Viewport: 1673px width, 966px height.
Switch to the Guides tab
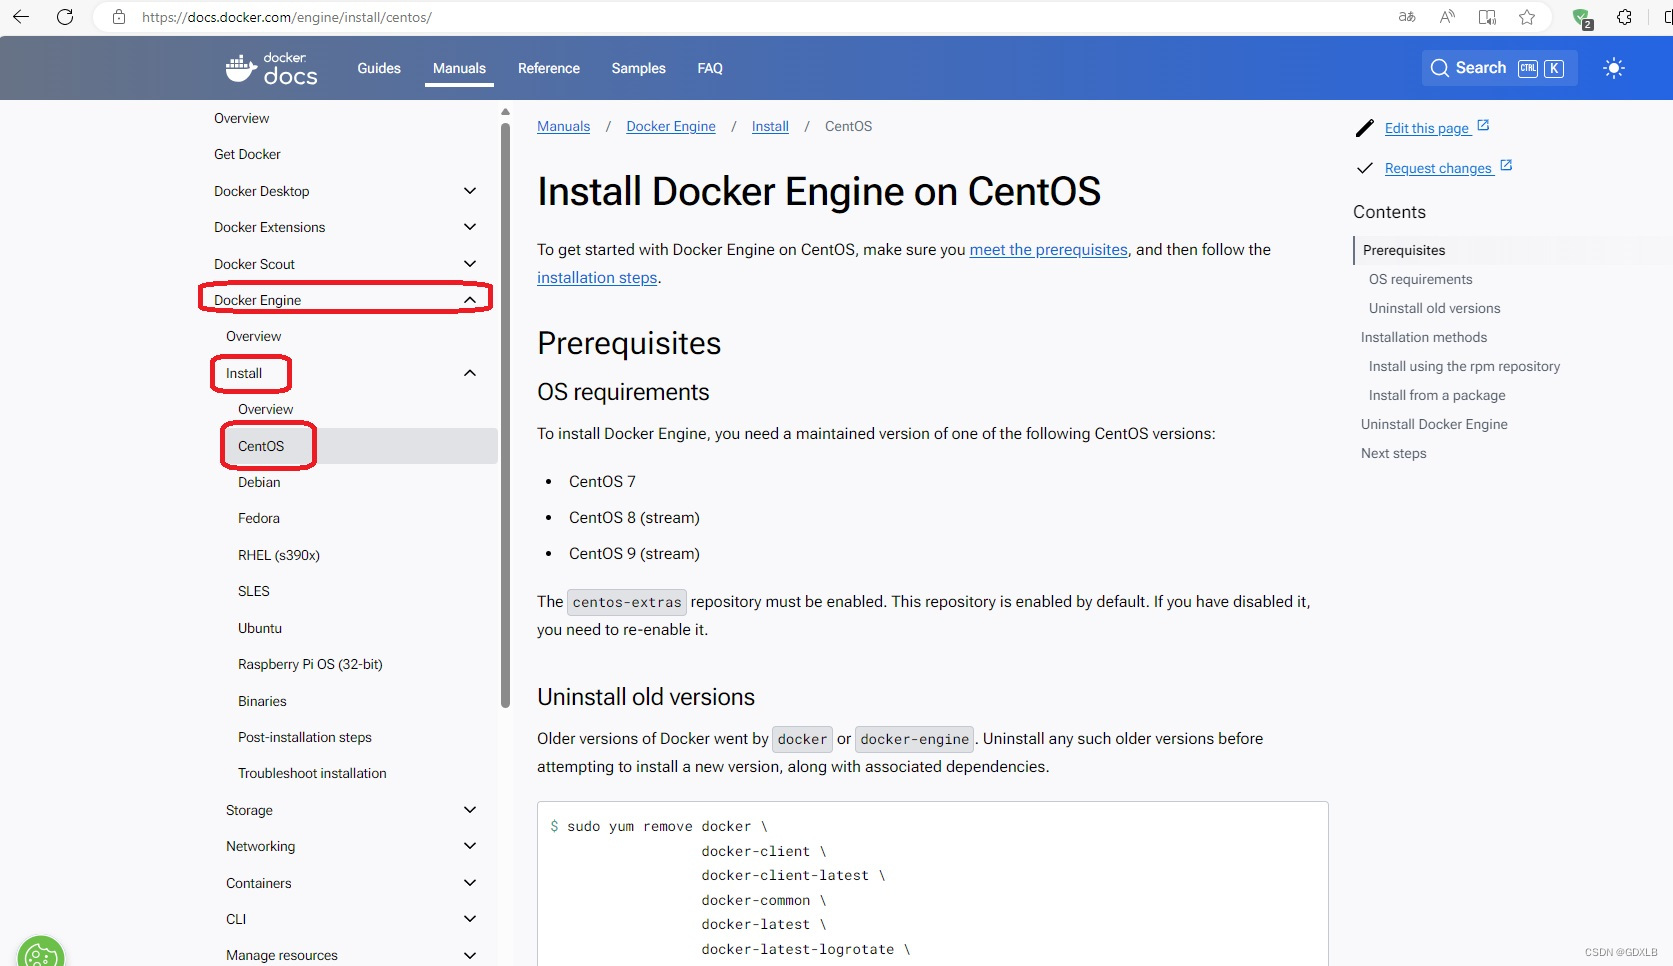point(378,68)
